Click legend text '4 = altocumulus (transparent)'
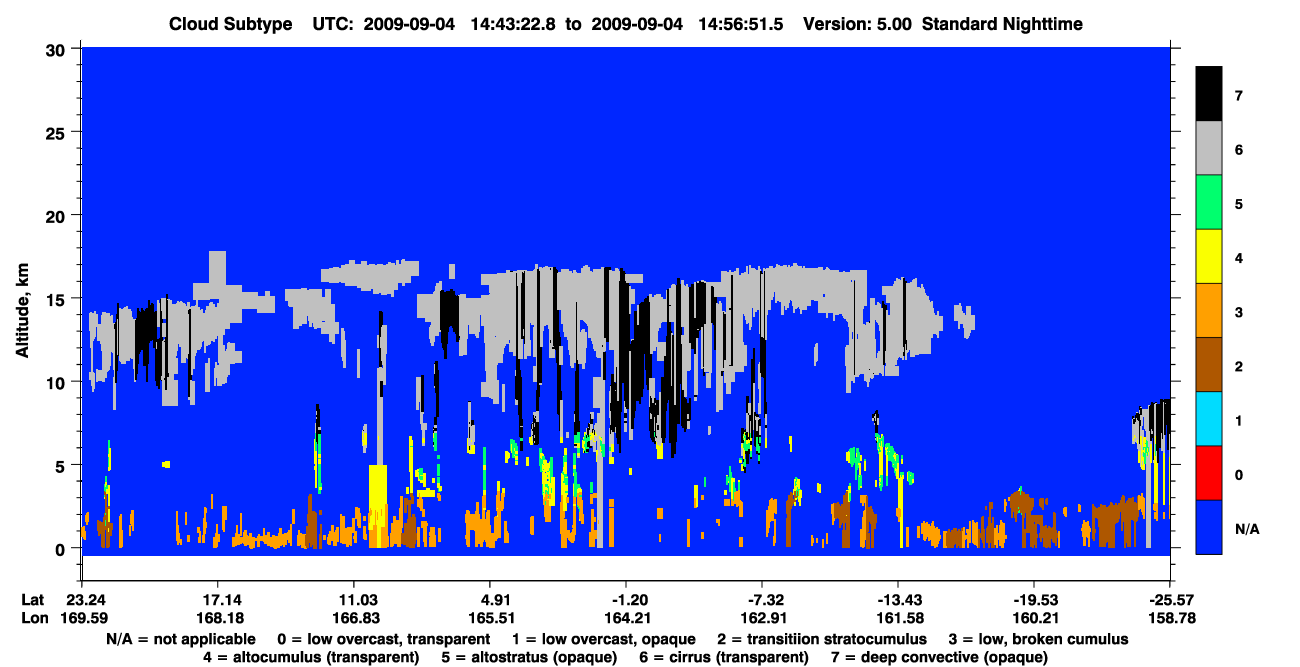This screenshot has width=1300, height=667. click(x=310, y=657)
